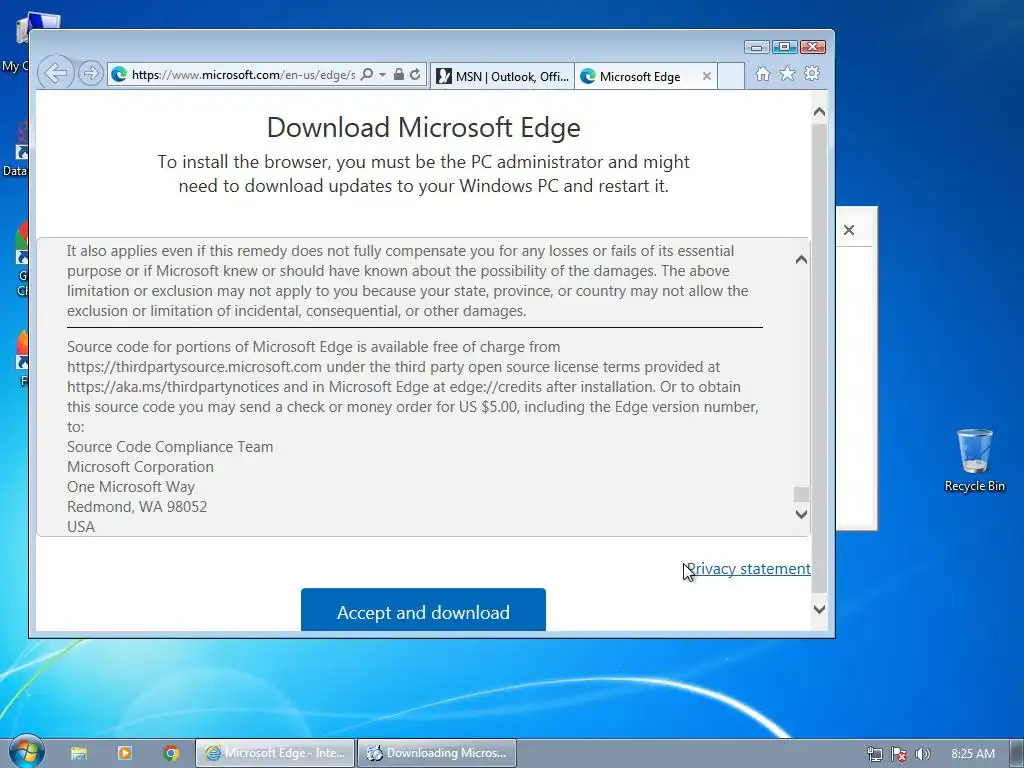The image size is (1024, 768).
Task: Click the Accept and download button
Action: [423, 610]
